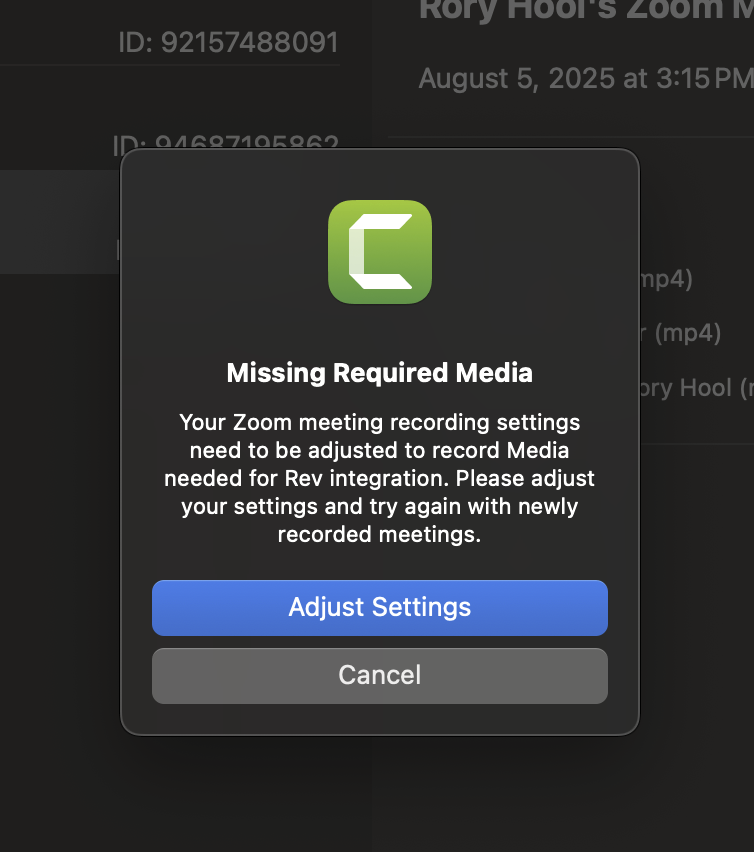Click the highlighted meeting row in sidebar
Viewport: 754px width, 852px height.
click(x=60, y=222)
